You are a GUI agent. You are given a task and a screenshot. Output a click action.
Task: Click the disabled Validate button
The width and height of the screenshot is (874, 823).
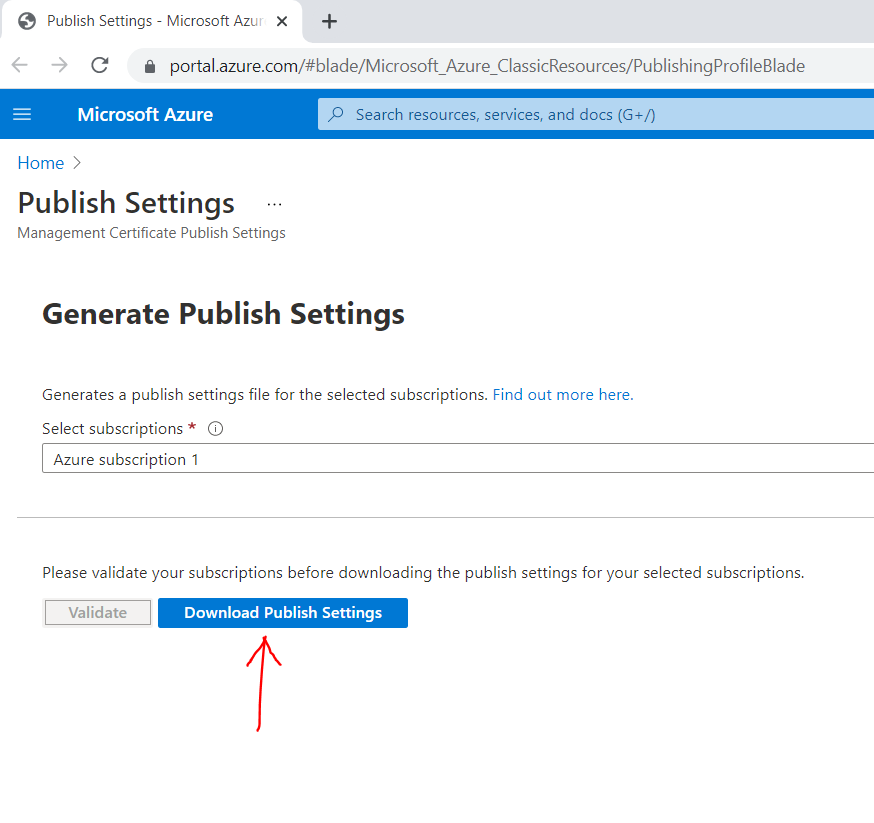click(98, 612)
